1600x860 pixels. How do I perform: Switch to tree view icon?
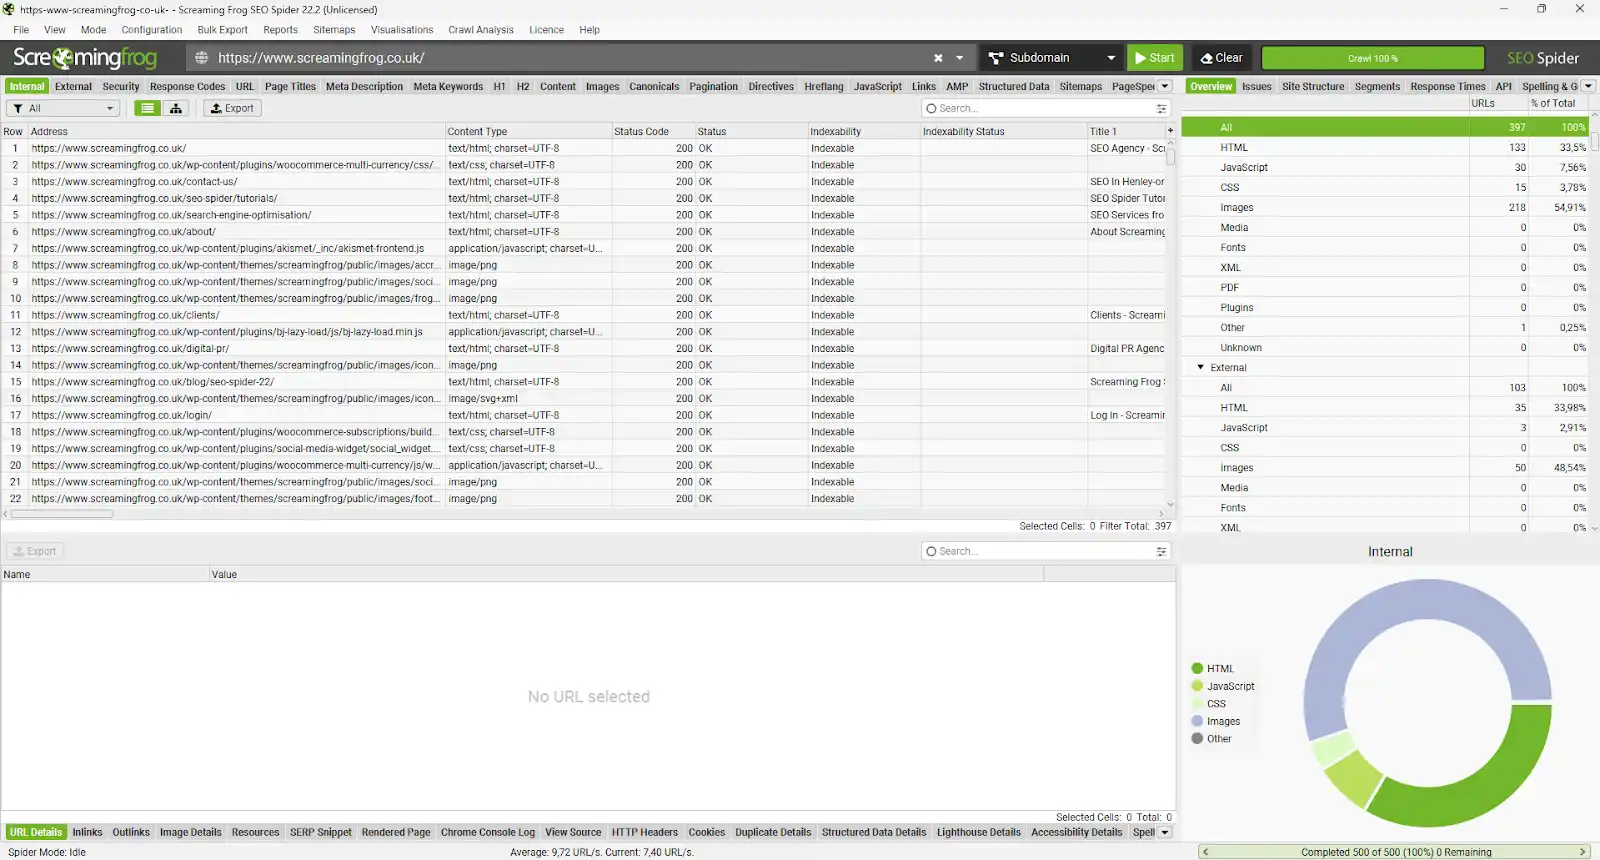(x=176, y=108)
